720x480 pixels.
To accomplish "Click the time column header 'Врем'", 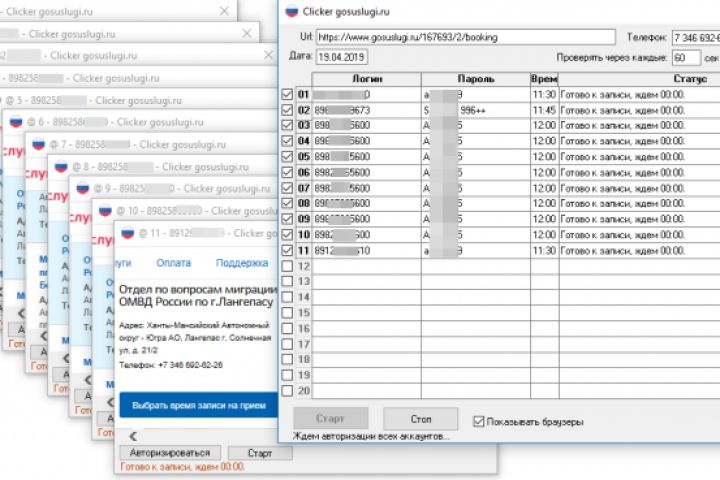I will click(544, 79).
